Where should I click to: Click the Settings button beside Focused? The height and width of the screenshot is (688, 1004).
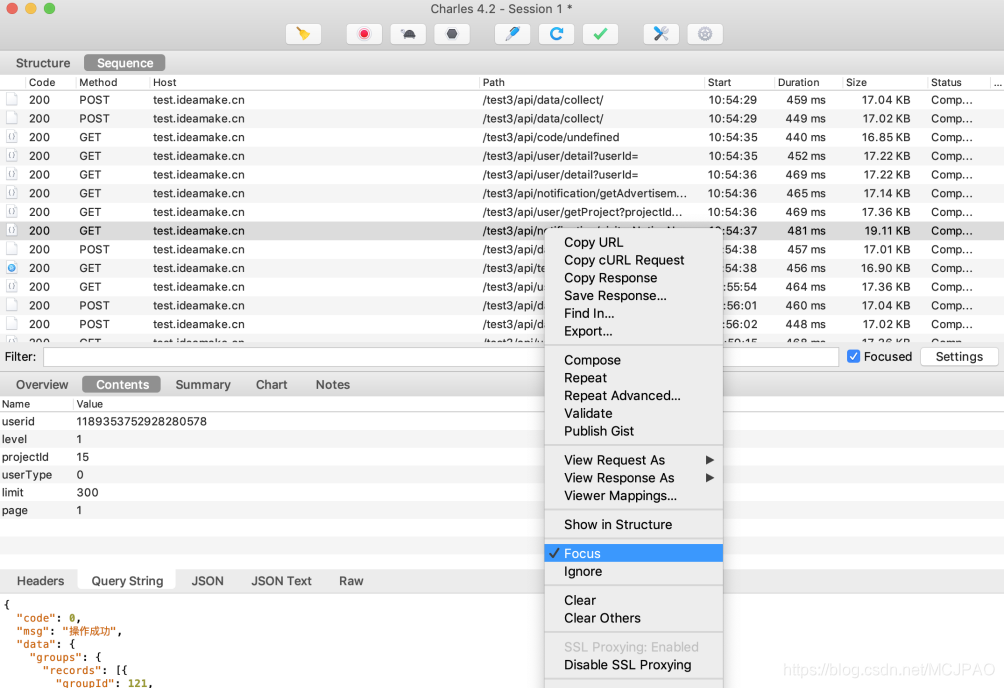(x=959, y=357)
